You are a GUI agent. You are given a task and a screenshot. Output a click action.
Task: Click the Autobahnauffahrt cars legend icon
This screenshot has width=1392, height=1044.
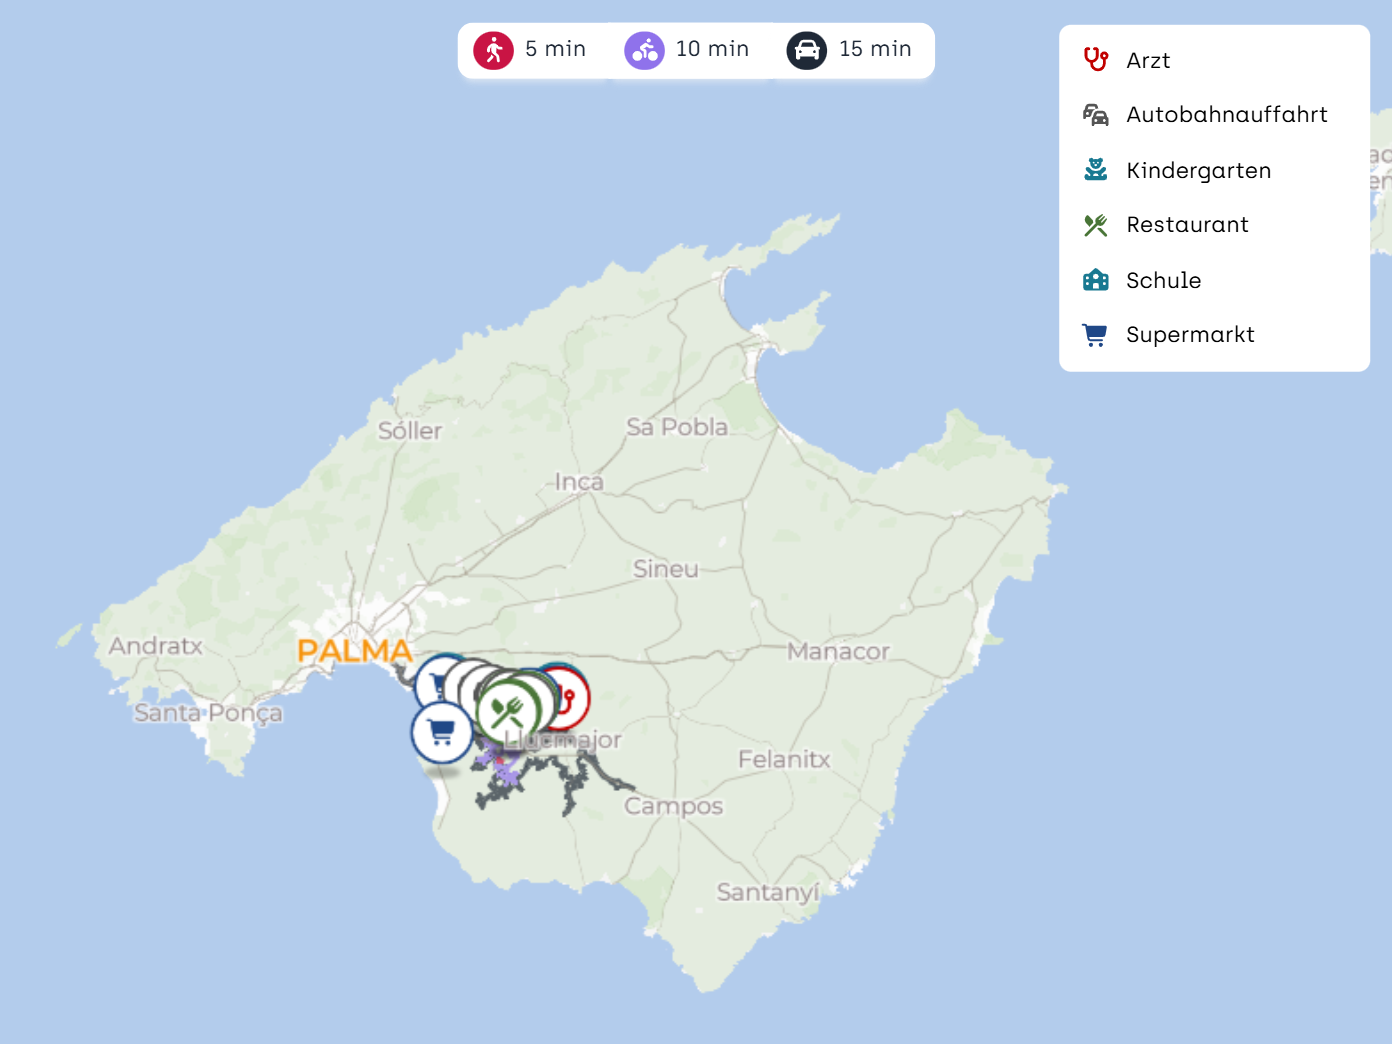[x=1095, y=115]
